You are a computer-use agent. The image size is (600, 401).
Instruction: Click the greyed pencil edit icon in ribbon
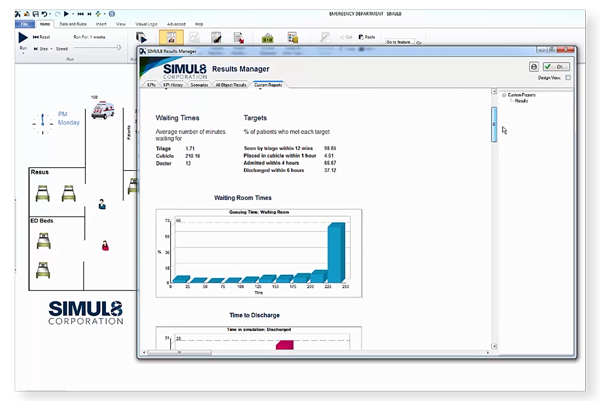click(x=325, y=38)
